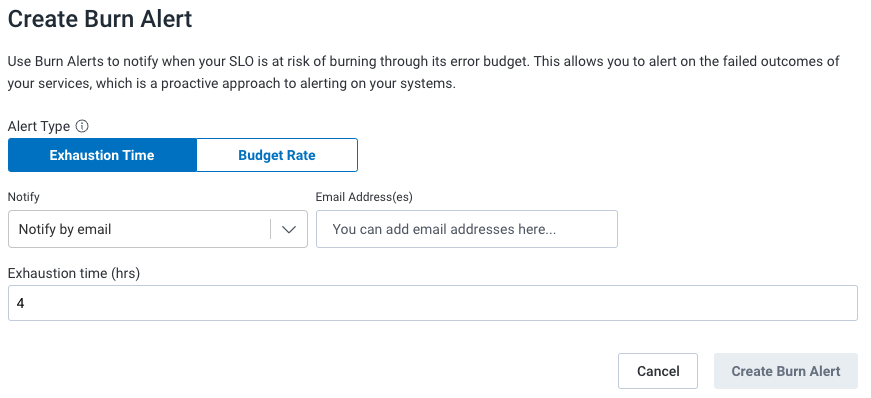
Task: Focus the Exhaustion time hours field
Action: [x=433, y=303]
